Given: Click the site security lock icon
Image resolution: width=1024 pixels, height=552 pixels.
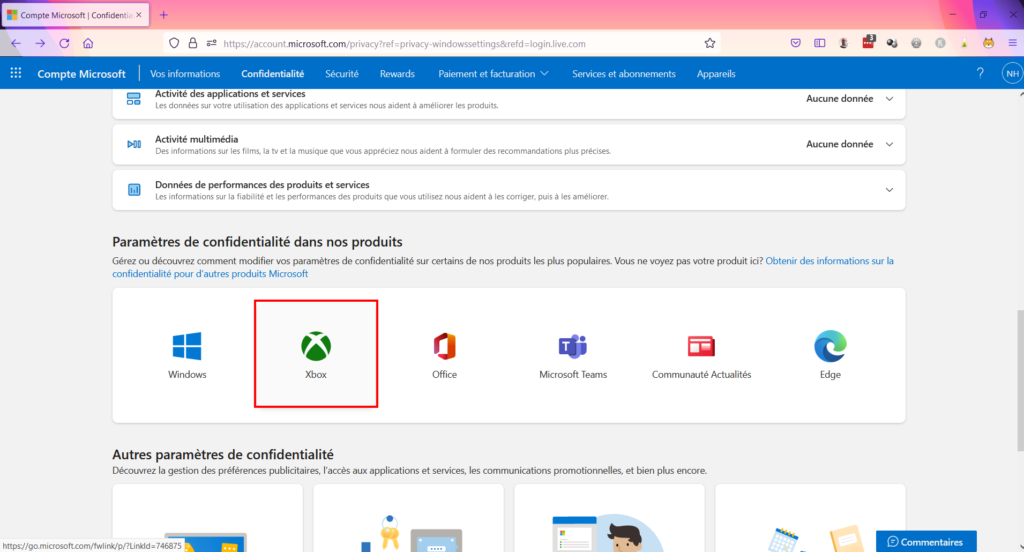Looking at the screenshot, I should 193,43.
